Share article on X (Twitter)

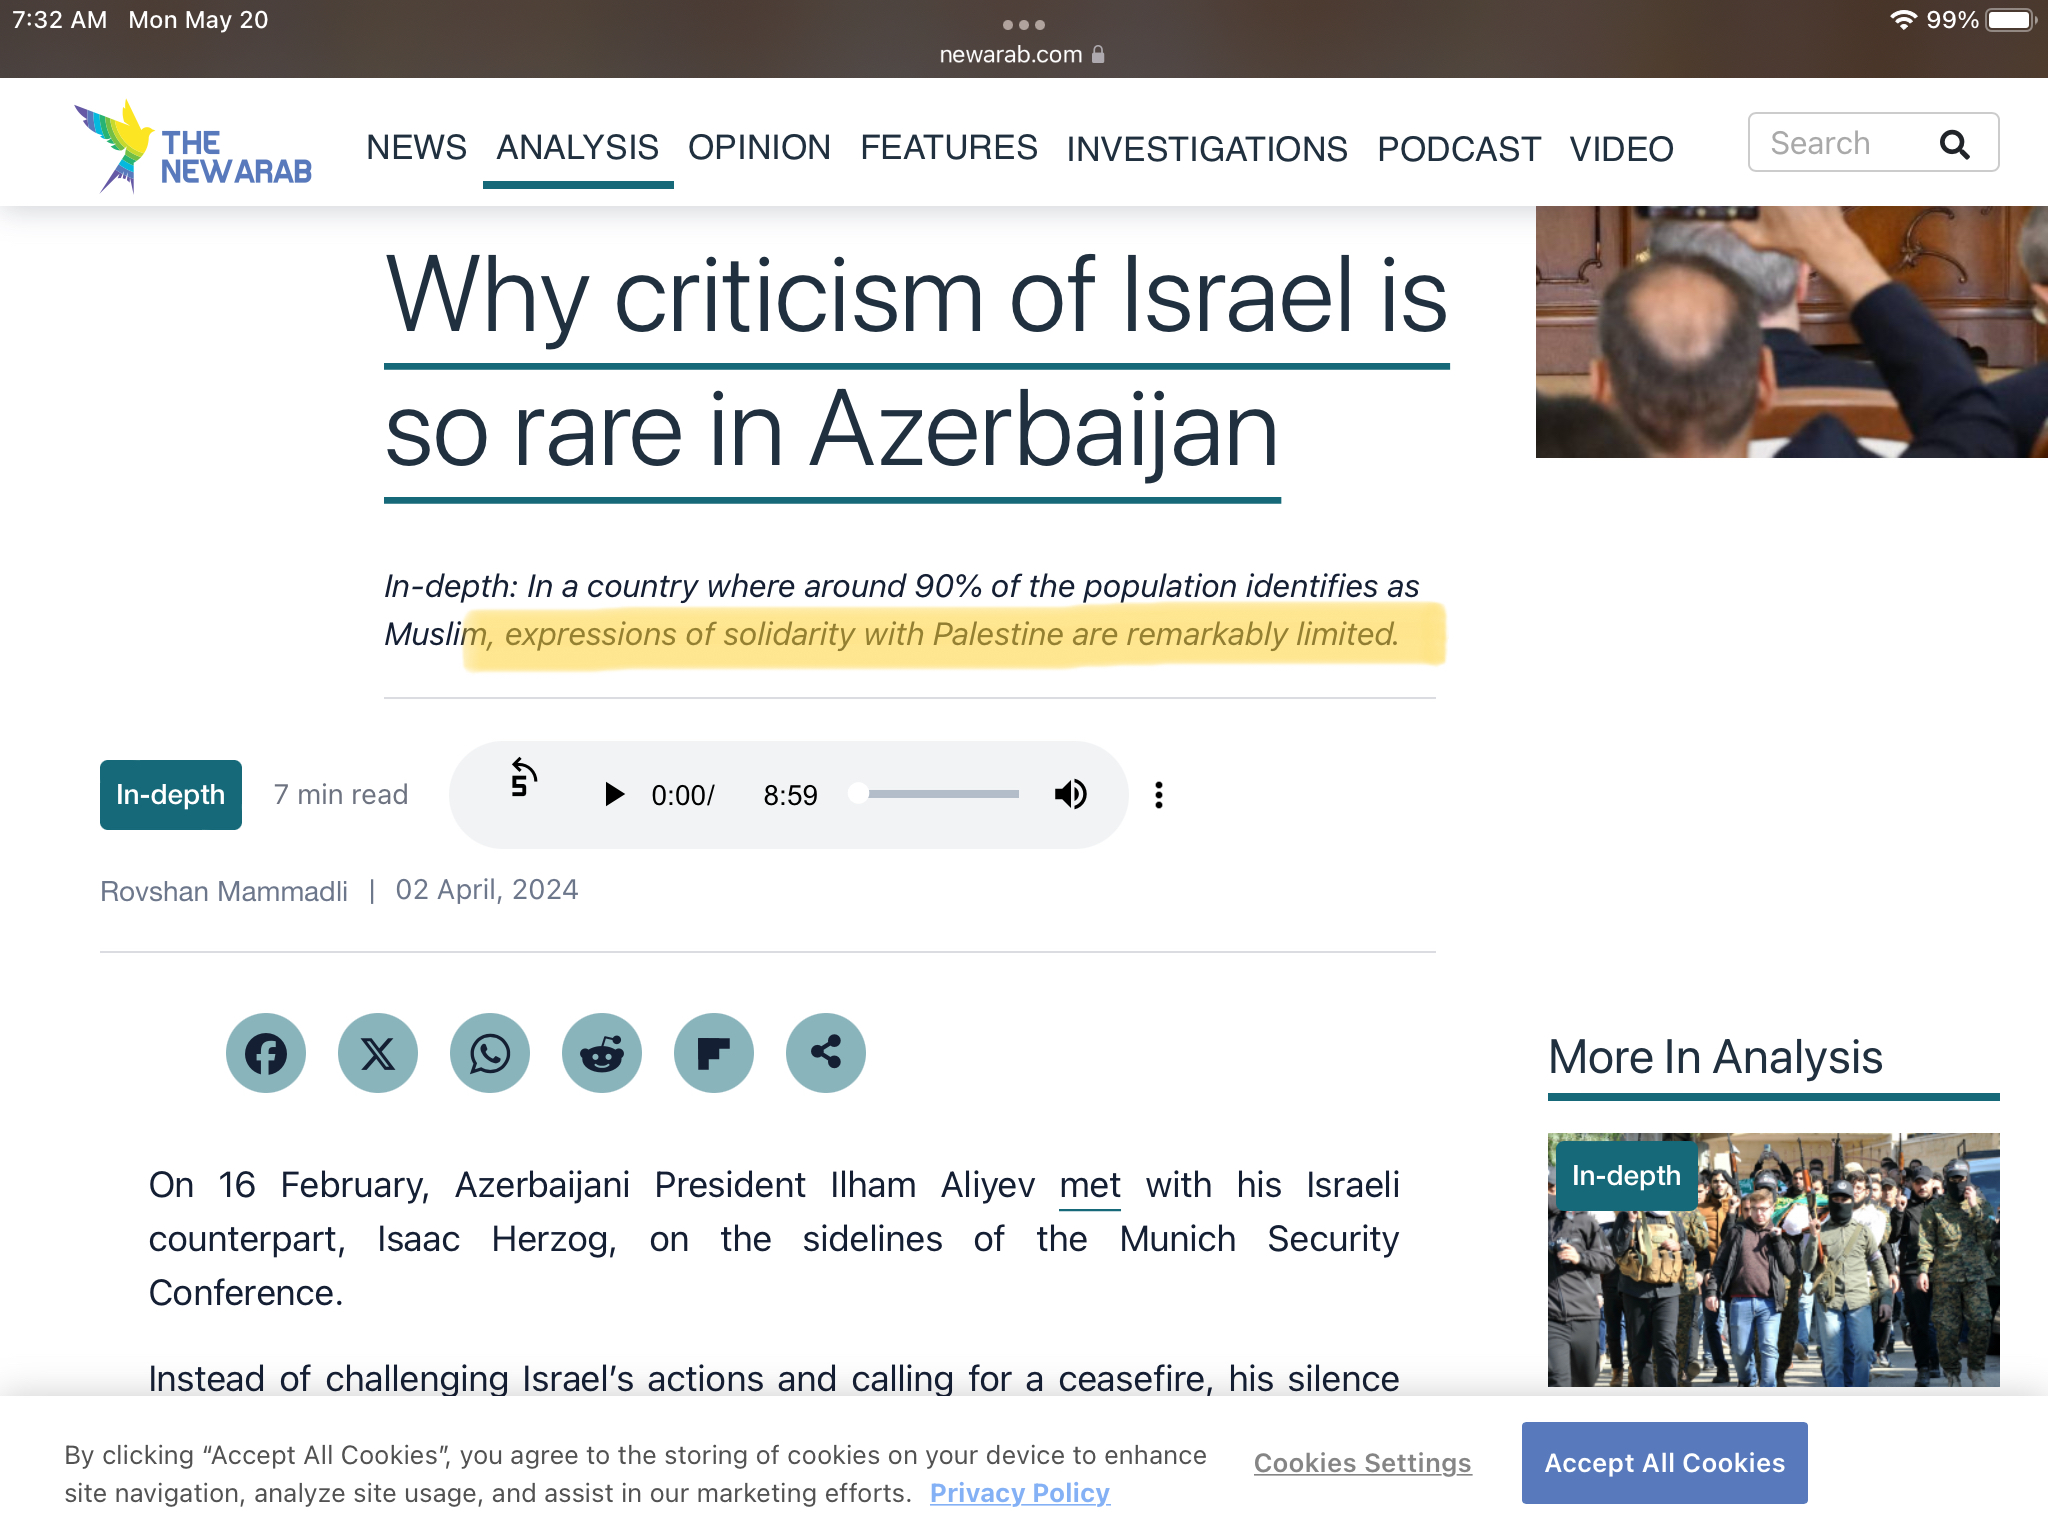[x=378, y=1053]
